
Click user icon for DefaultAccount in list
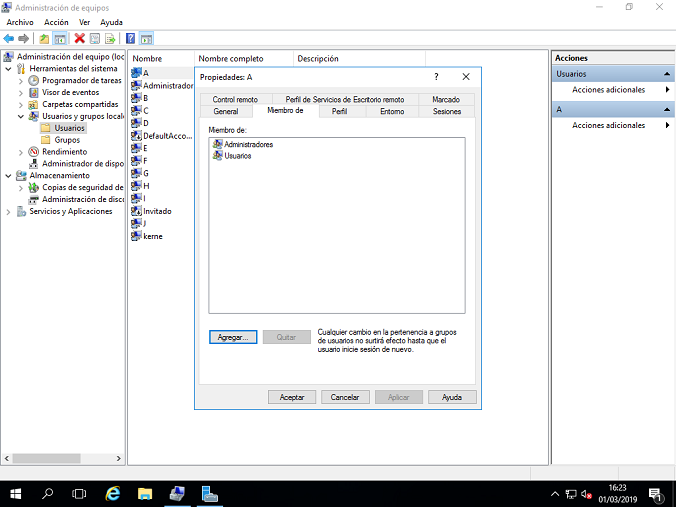pyautogui.click(x=136, y=136)
